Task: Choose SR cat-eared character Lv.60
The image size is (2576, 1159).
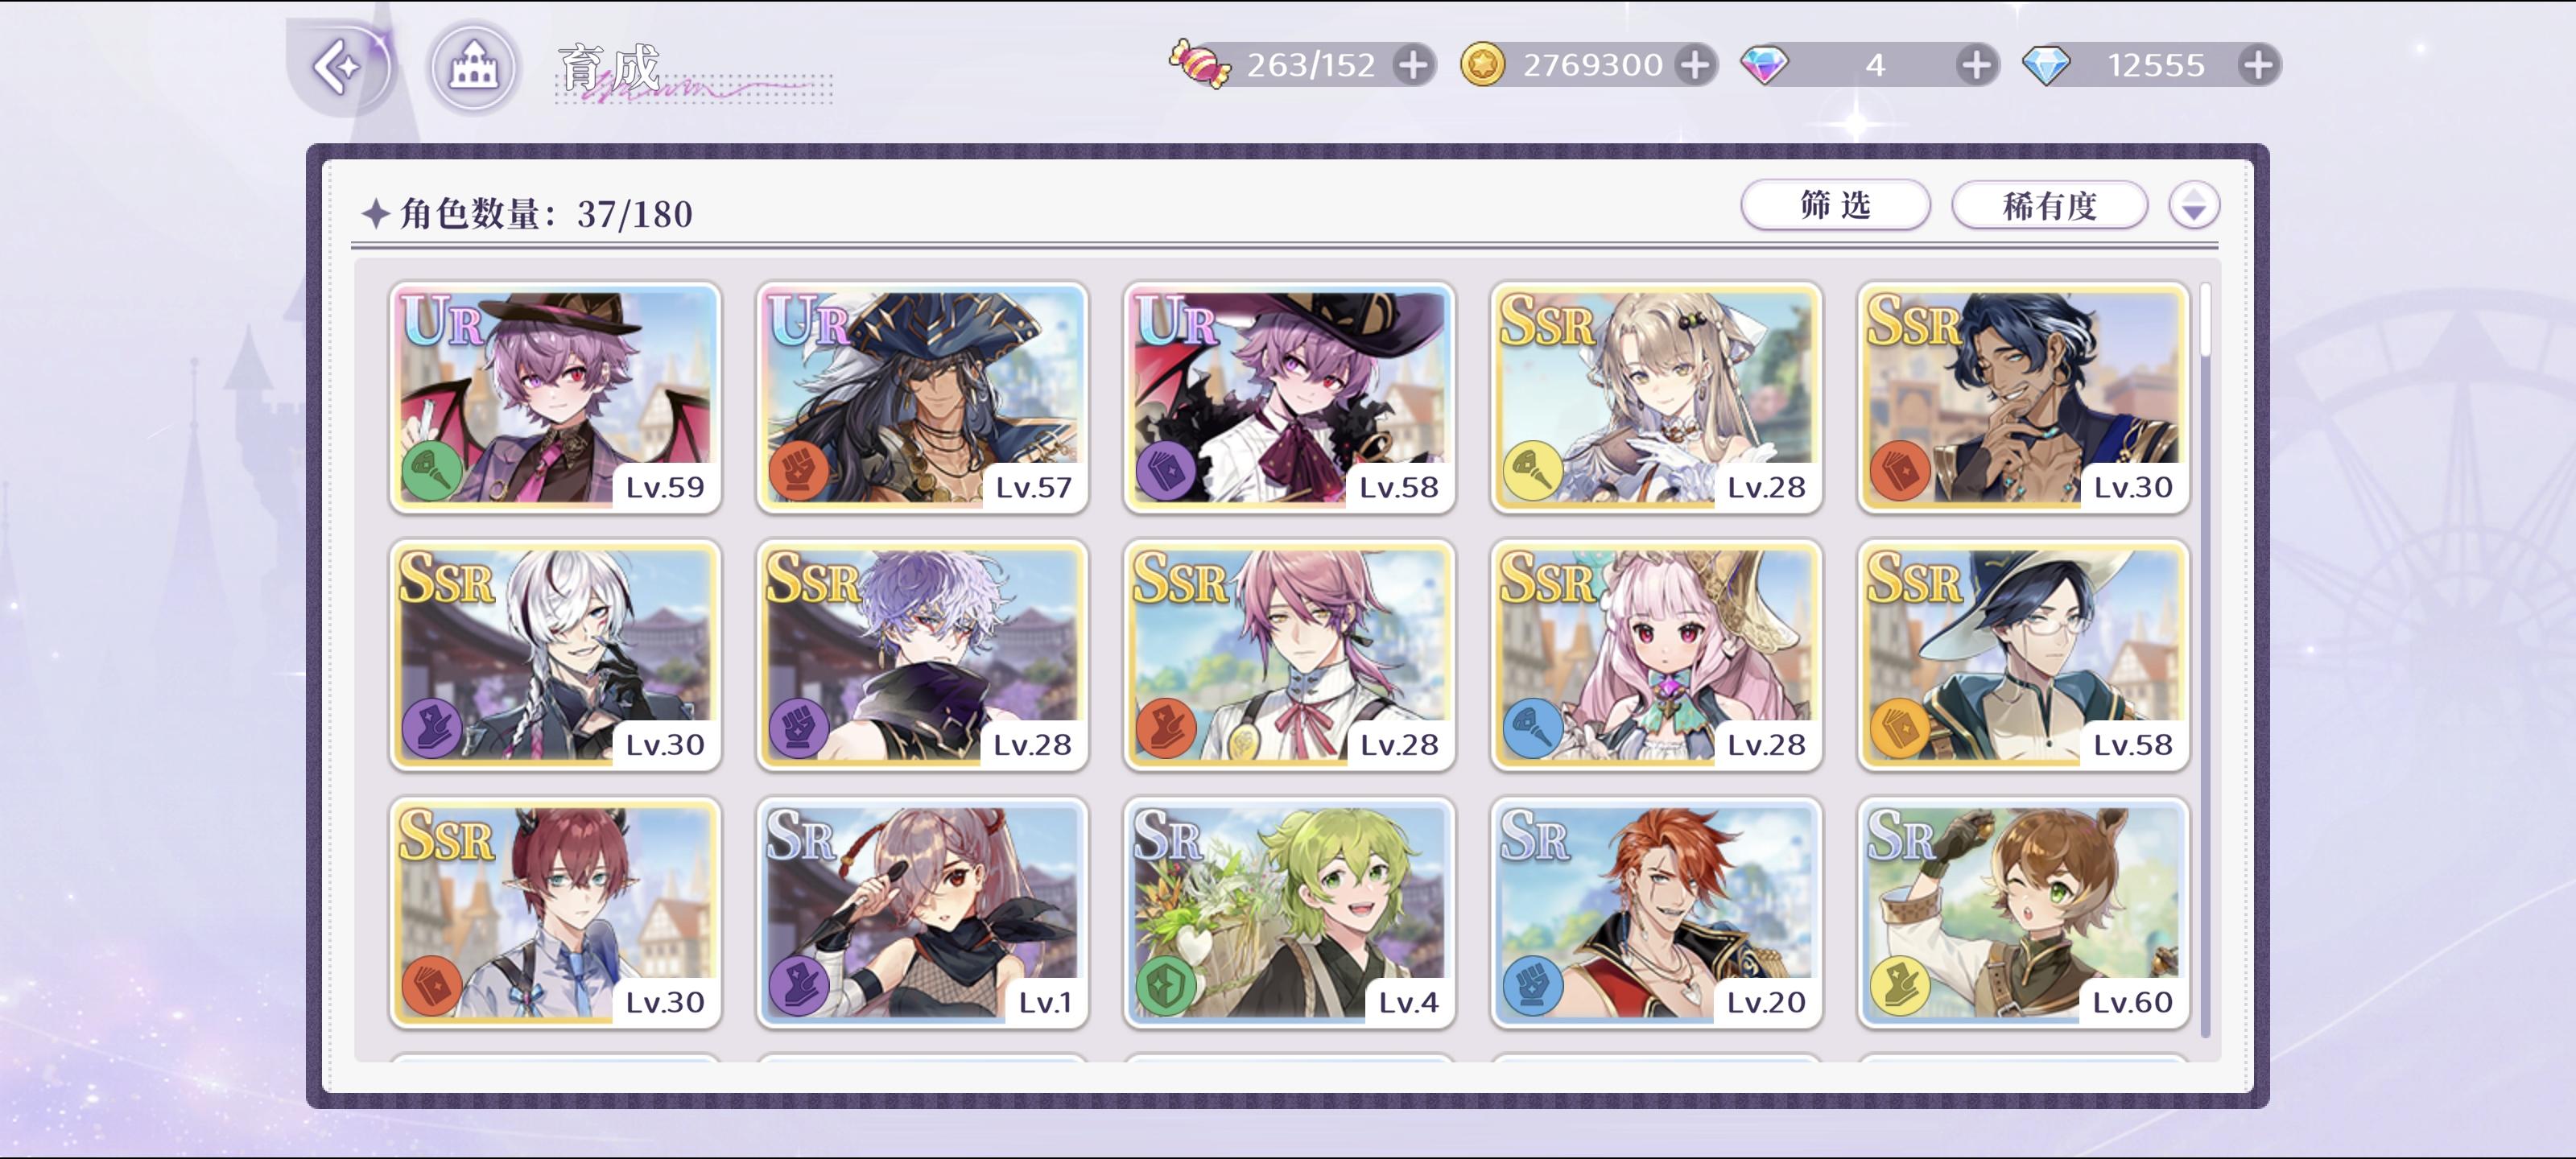Action: [2023, 913]
